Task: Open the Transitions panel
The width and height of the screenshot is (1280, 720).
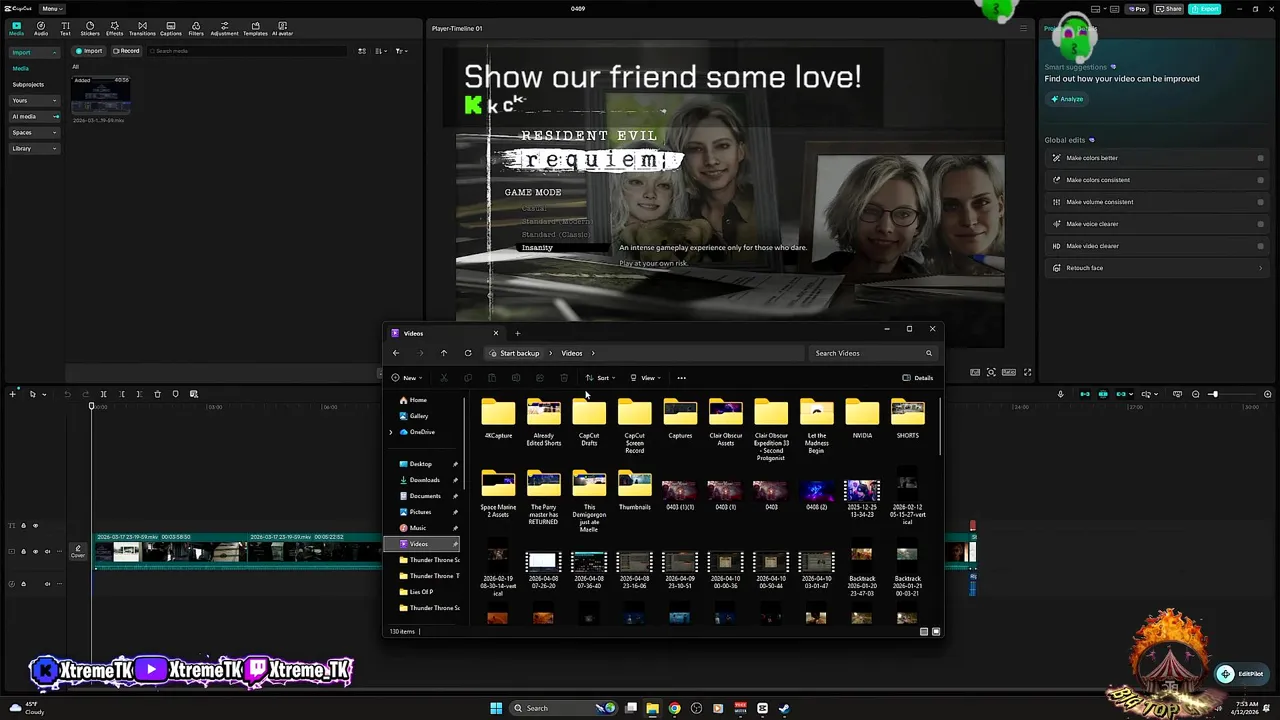Action: (x=142, y=28)
